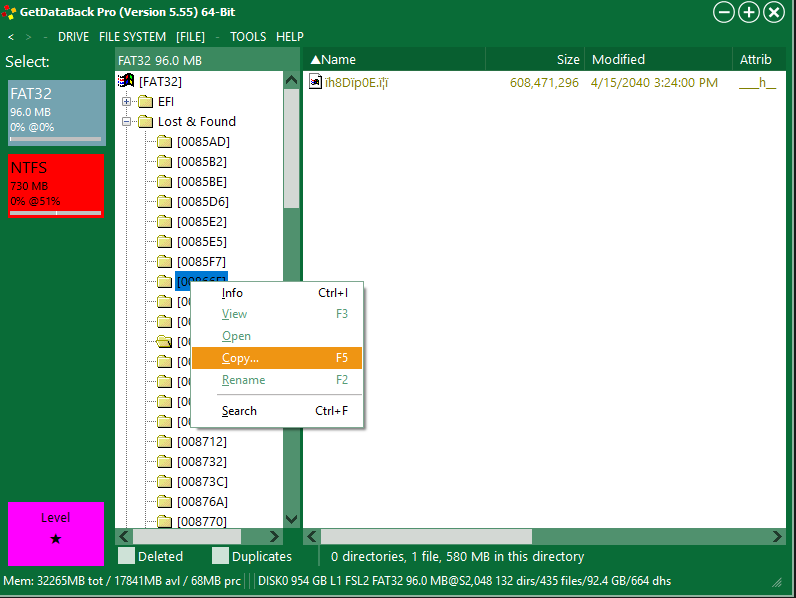The image size is (796, 598).
Task: Click the zoom-in plus button in the title bar
Action: pyautogui.click(x=750, y=12)
